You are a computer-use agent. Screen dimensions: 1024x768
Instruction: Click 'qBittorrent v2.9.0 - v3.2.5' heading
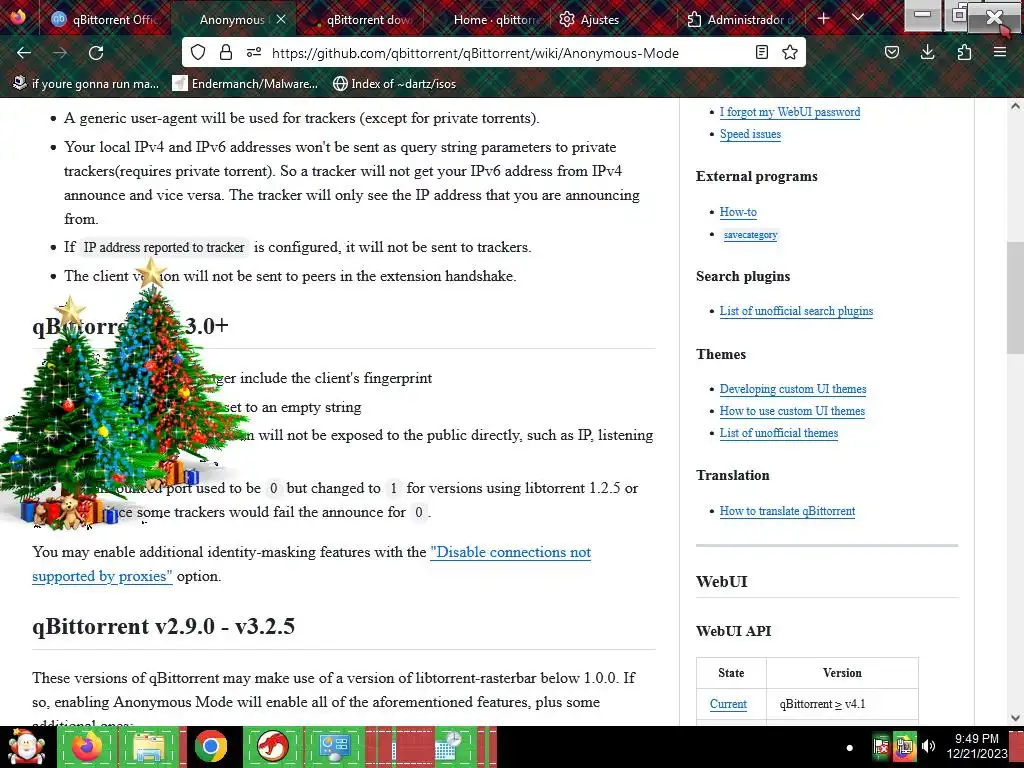click(163, 626)
